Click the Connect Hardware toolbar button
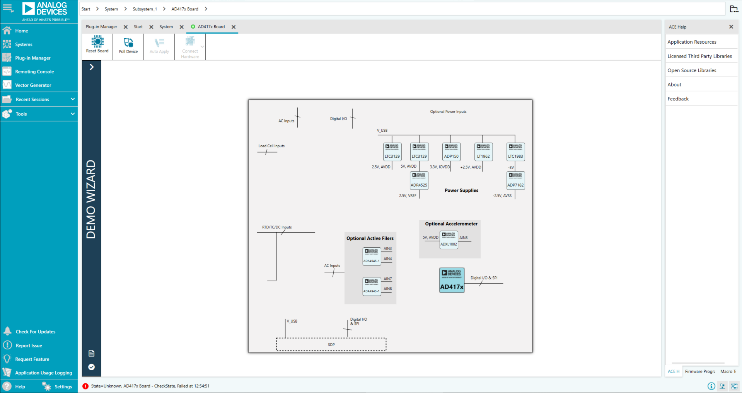 tap(190, 46)
